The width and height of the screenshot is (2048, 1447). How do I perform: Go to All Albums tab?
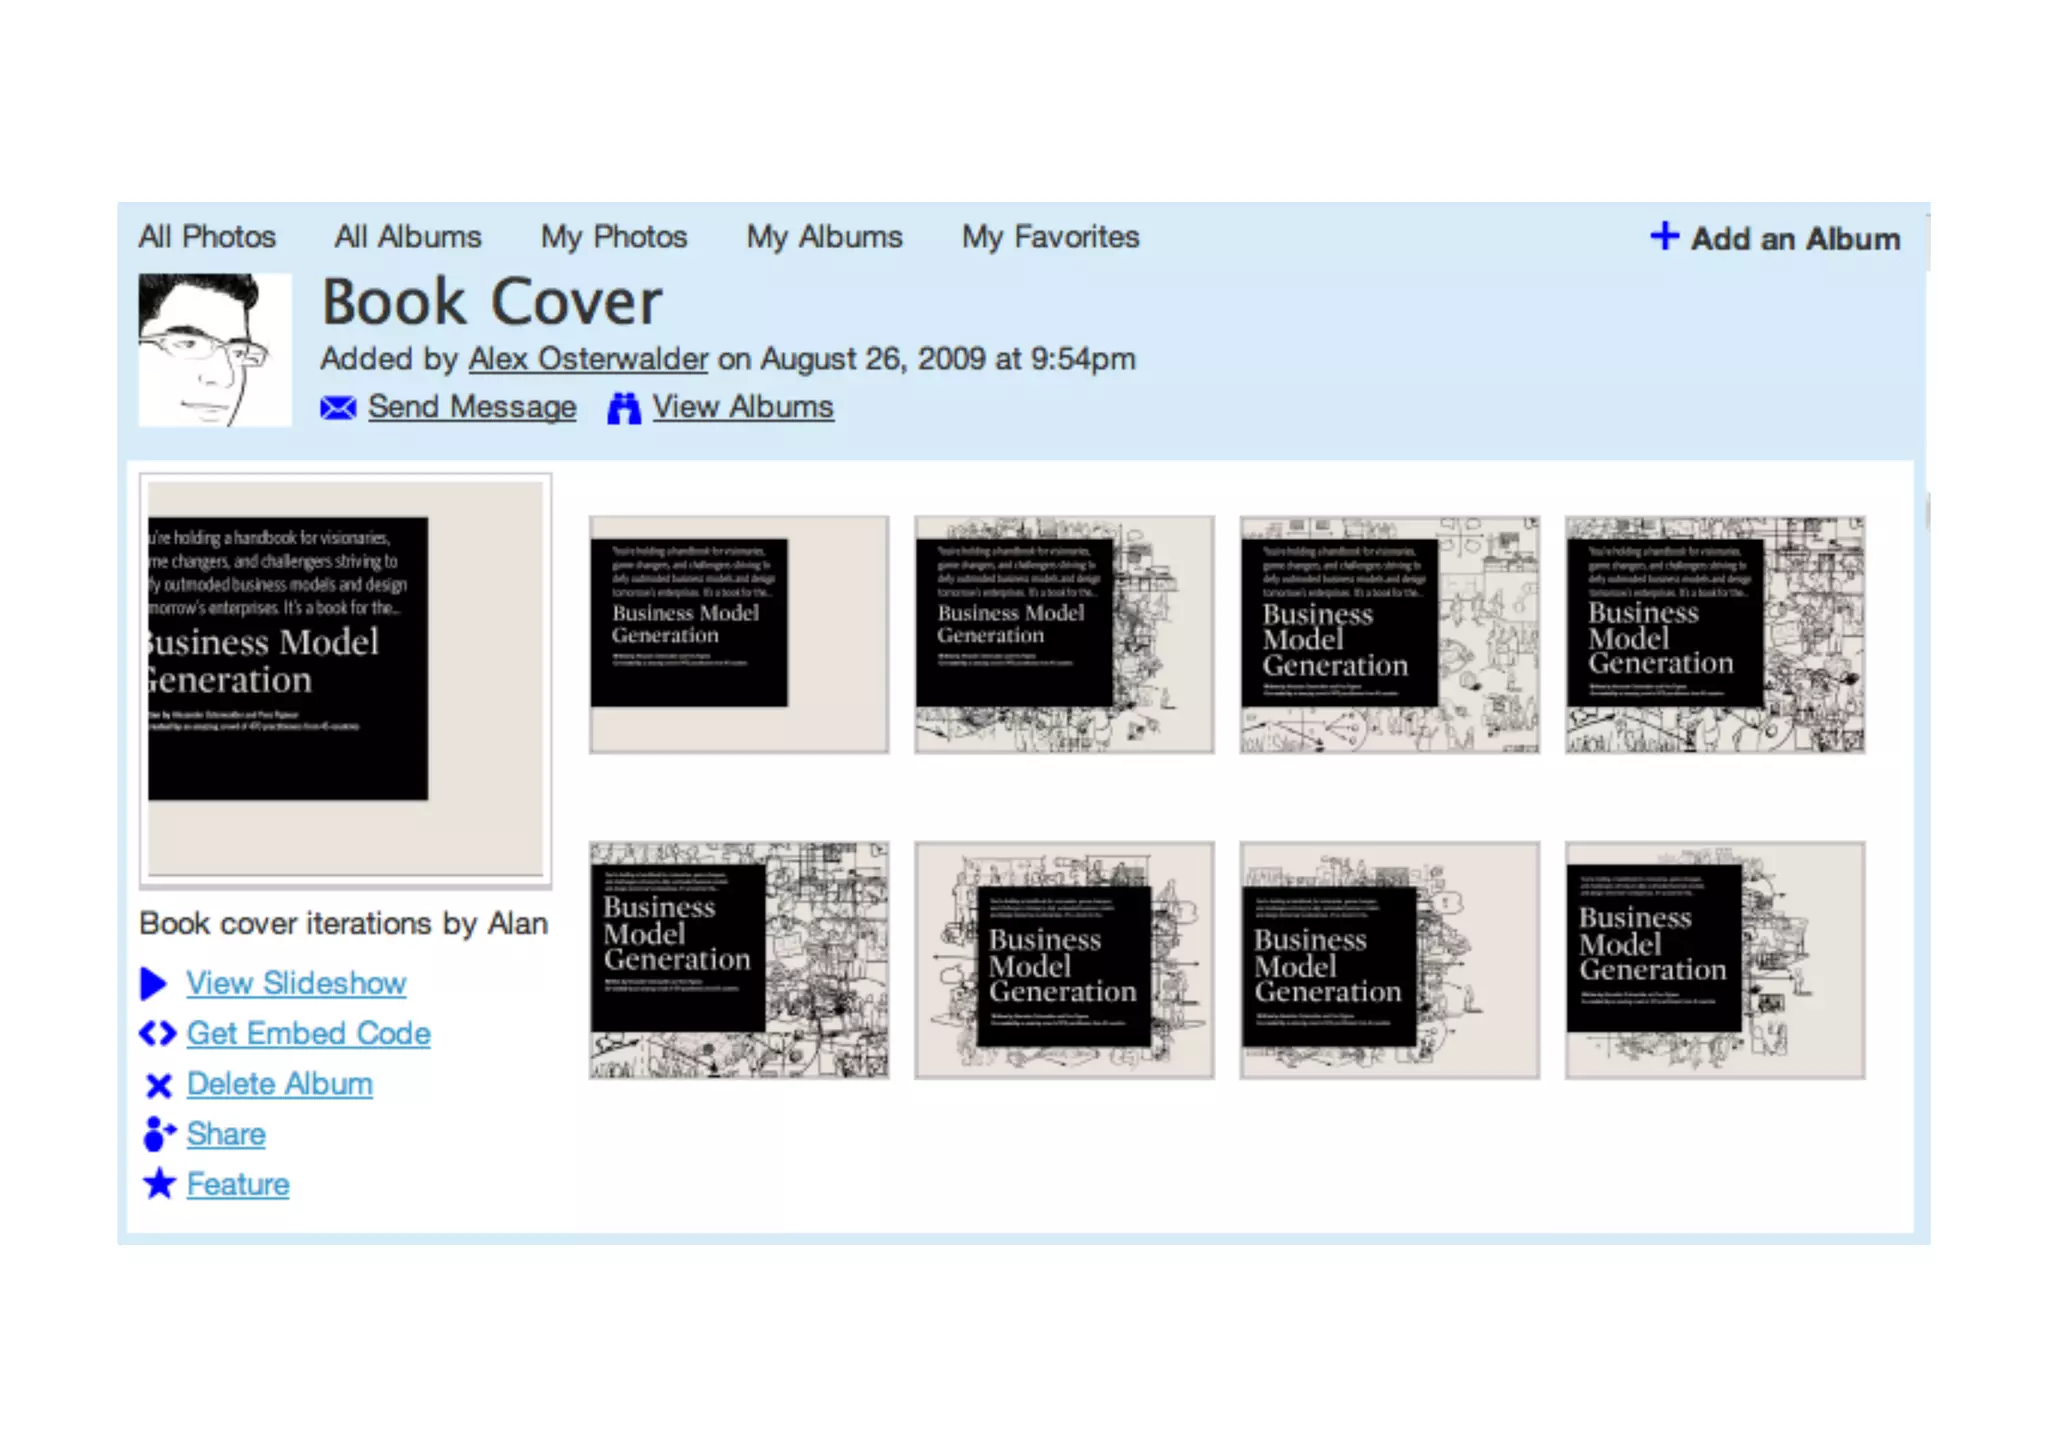point(408,237)
